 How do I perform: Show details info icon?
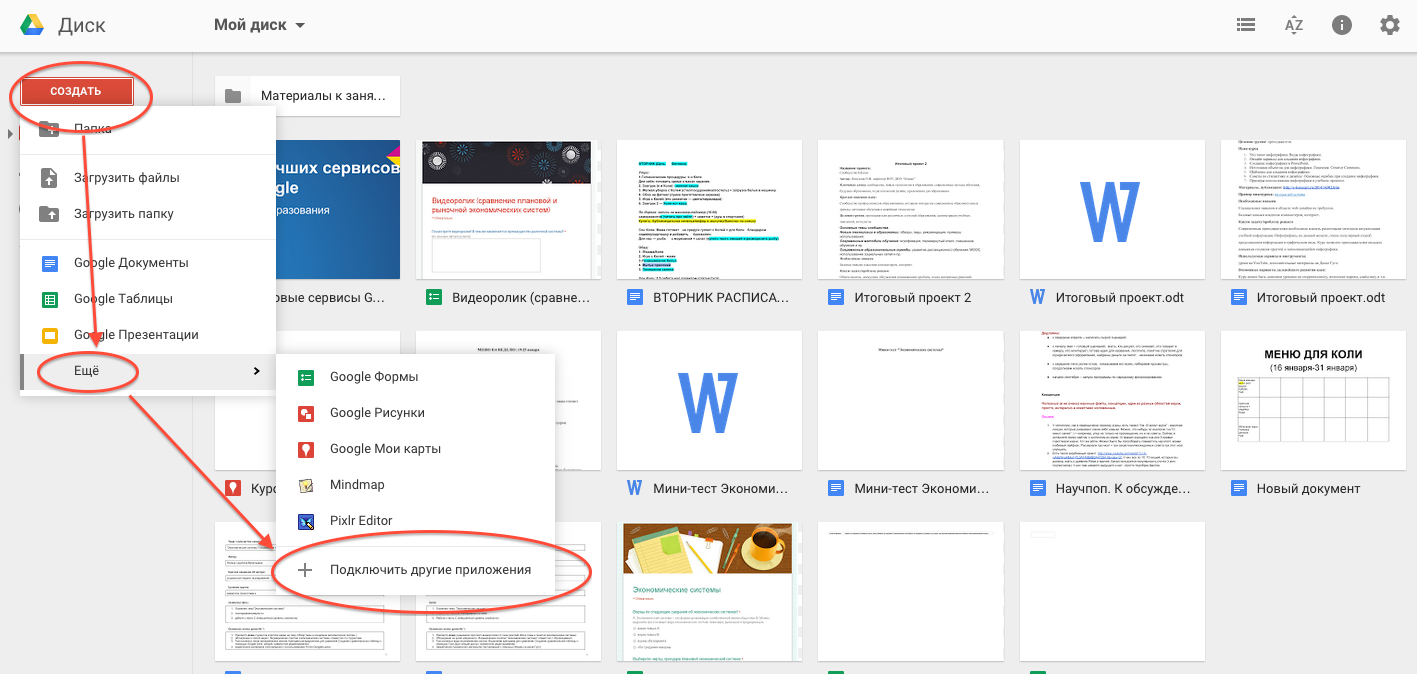click(x=1342, y=25)
